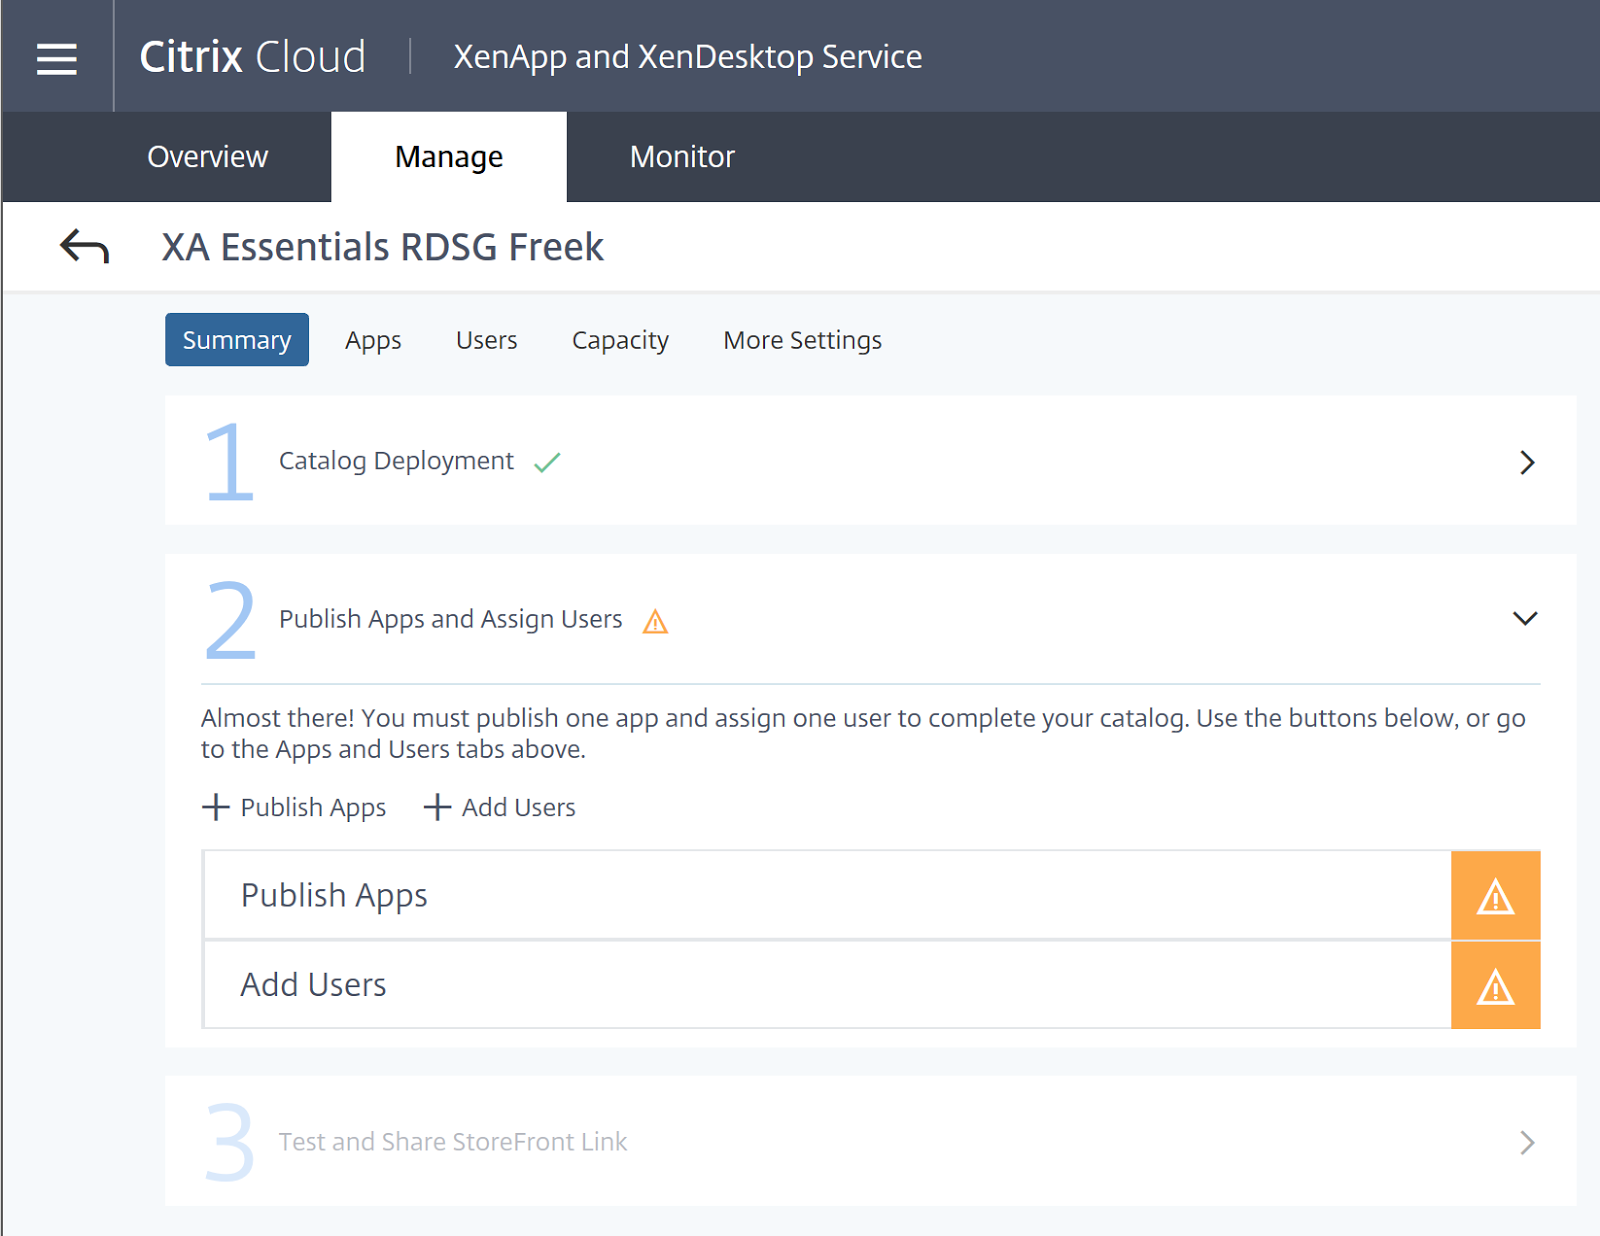Expand Test and Share StoreFront Link chevron

point(1526,1142)
